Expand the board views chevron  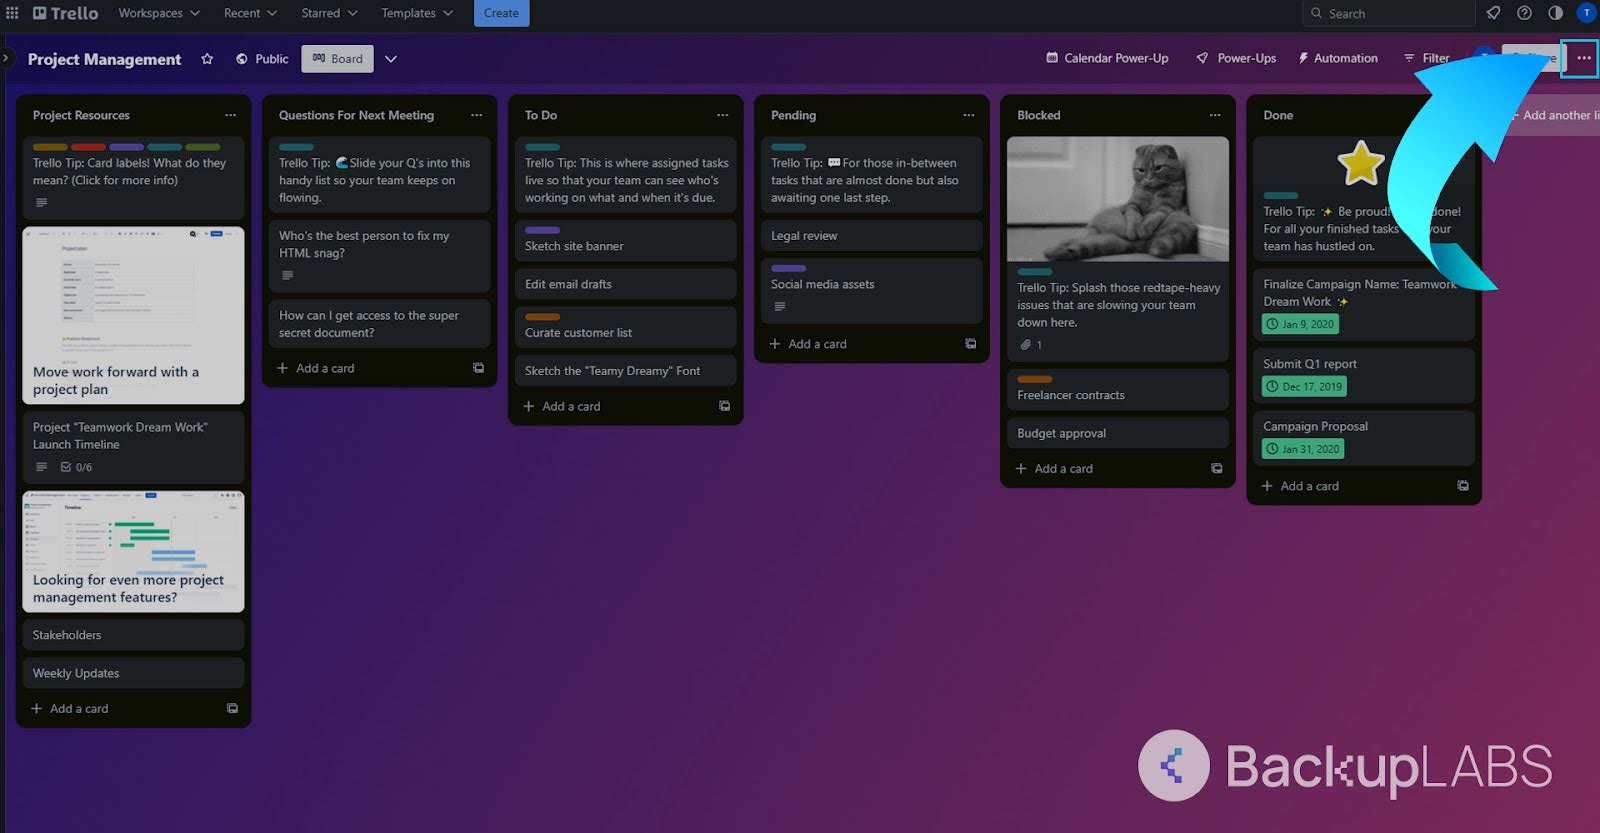click(x=391, y=59)
